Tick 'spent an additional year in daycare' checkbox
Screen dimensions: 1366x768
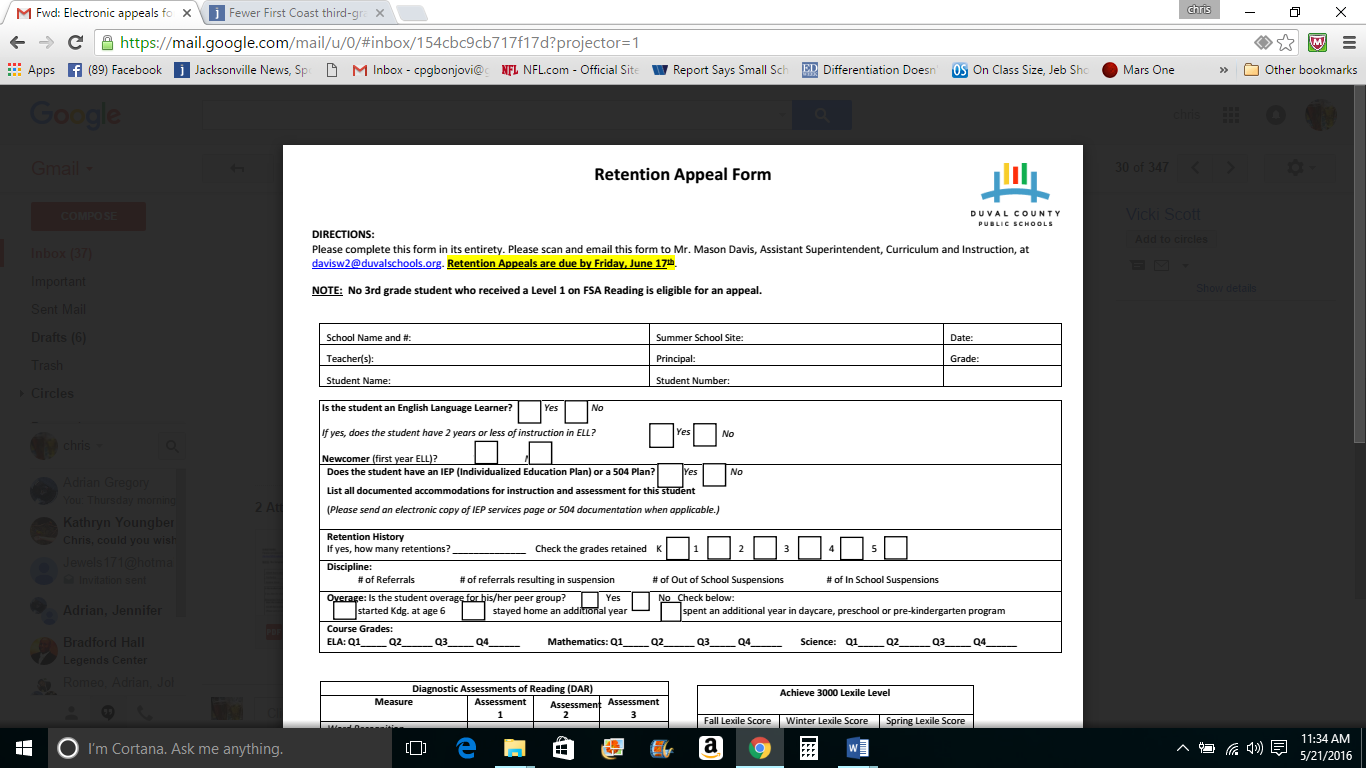[671, 610]
